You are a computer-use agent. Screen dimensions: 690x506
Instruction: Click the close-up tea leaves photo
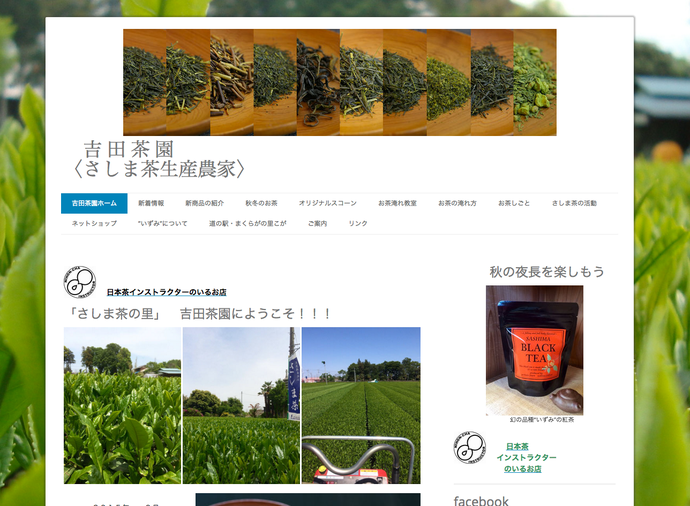tap(122, 405)
